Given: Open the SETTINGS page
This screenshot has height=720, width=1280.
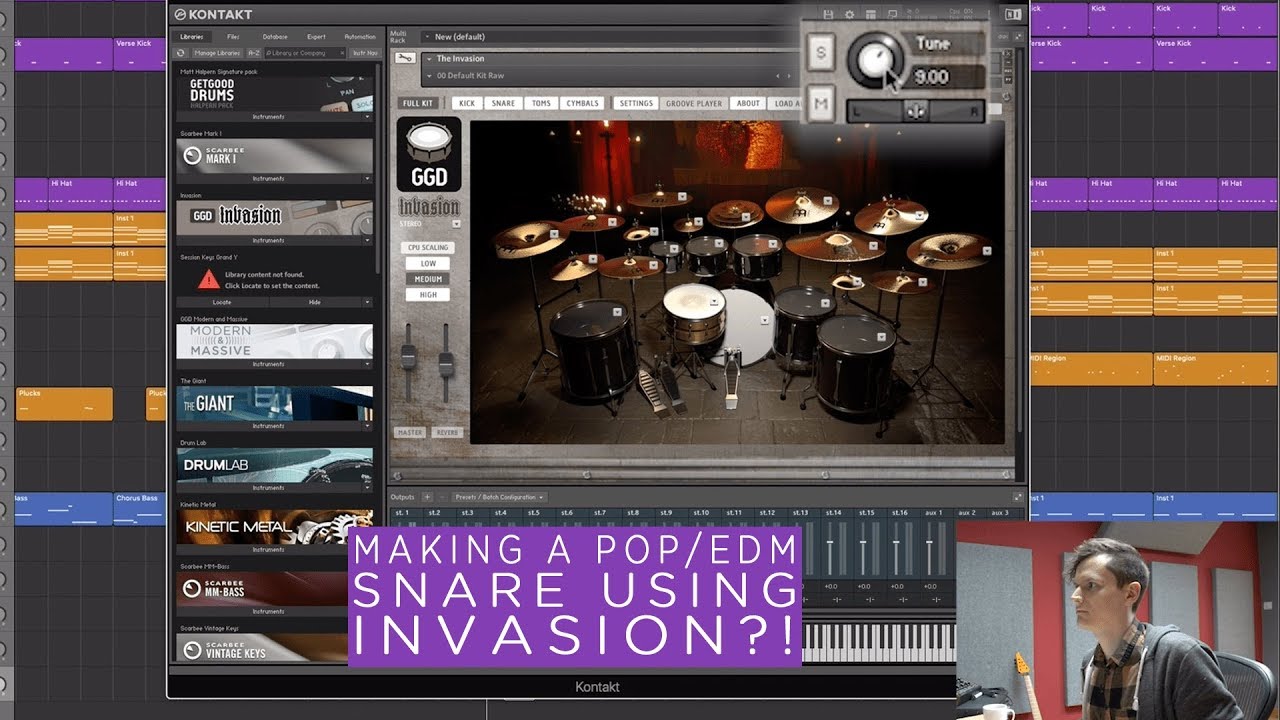Looking at the screenshot, I should tap(635, 103).
